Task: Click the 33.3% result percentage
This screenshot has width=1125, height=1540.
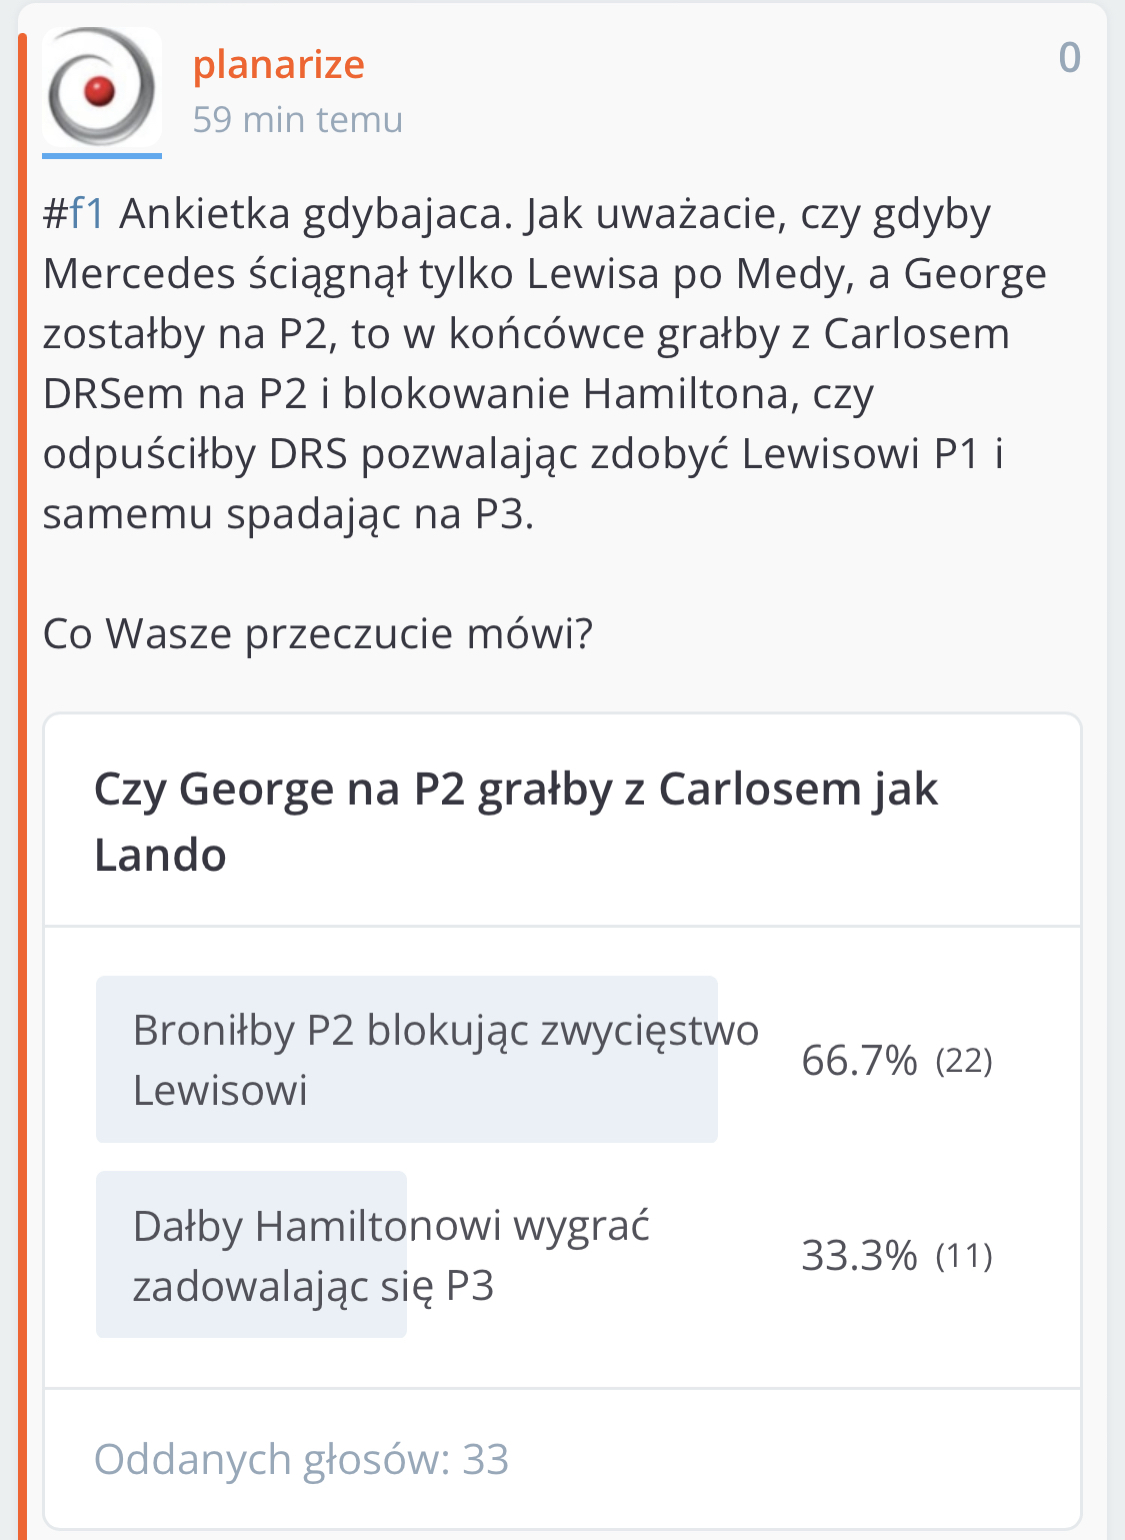Action: tap(859, 1256)
